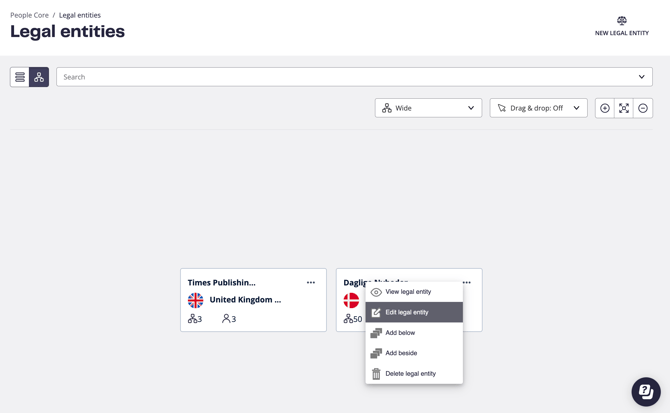Click the fit to screen icon
Screen dimensions: 670x413
[624, 108]
